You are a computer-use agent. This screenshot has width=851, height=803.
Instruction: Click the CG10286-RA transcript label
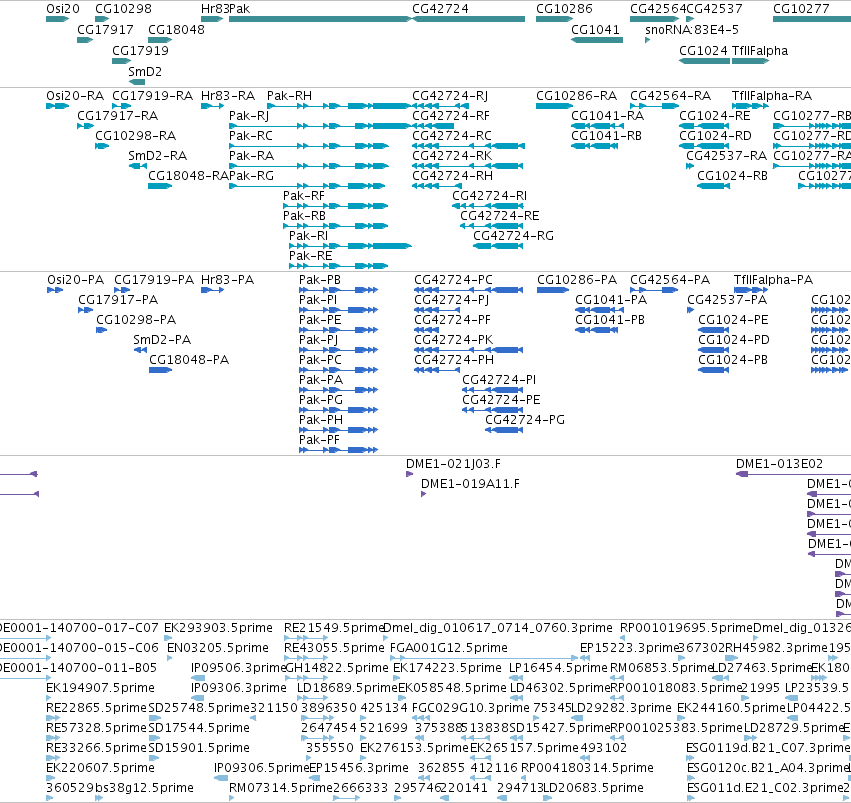click(576, 95)
